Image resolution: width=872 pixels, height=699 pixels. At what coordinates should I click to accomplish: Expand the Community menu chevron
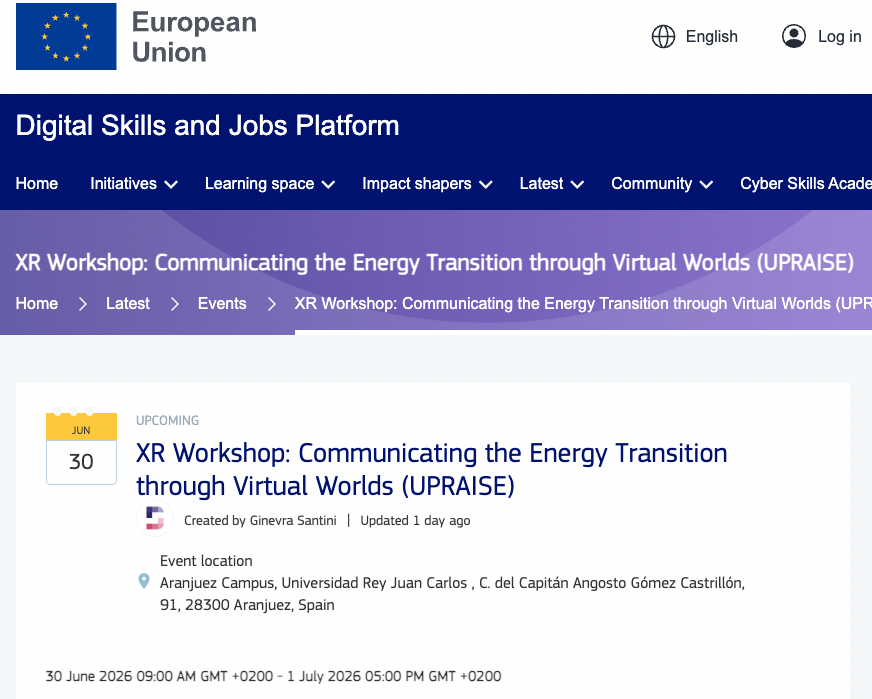click(x=706, y=185)
